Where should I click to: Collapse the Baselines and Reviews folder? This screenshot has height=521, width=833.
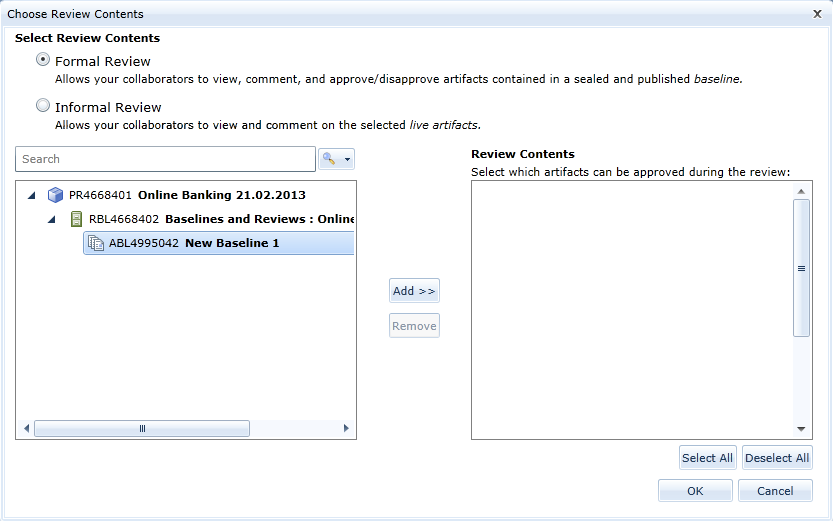(51, 219)
